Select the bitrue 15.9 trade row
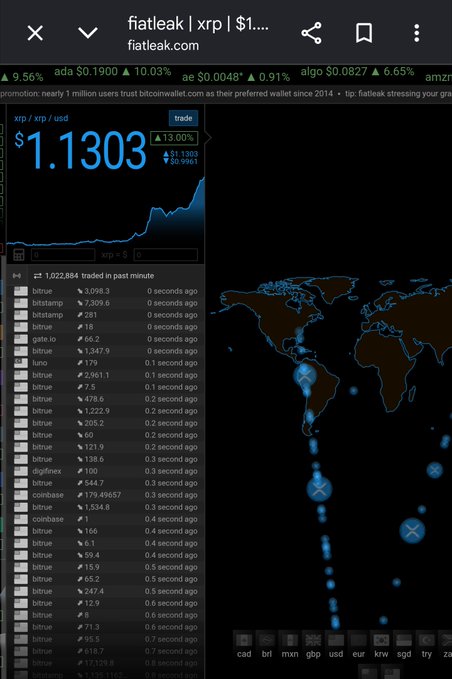 pyautogui.click(x=106, y=567)
